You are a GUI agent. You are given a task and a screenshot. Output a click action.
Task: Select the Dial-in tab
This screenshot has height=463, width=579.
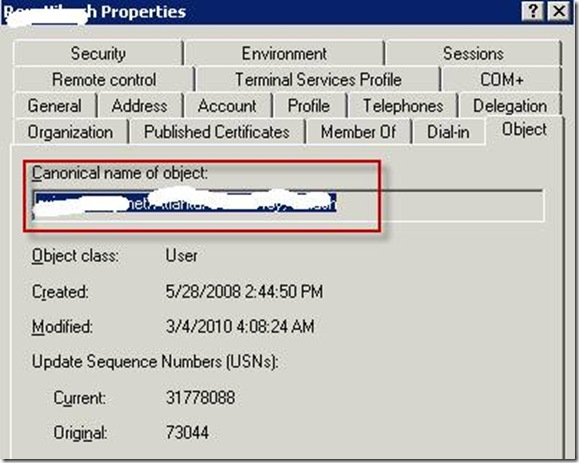[x=448, y=132]
